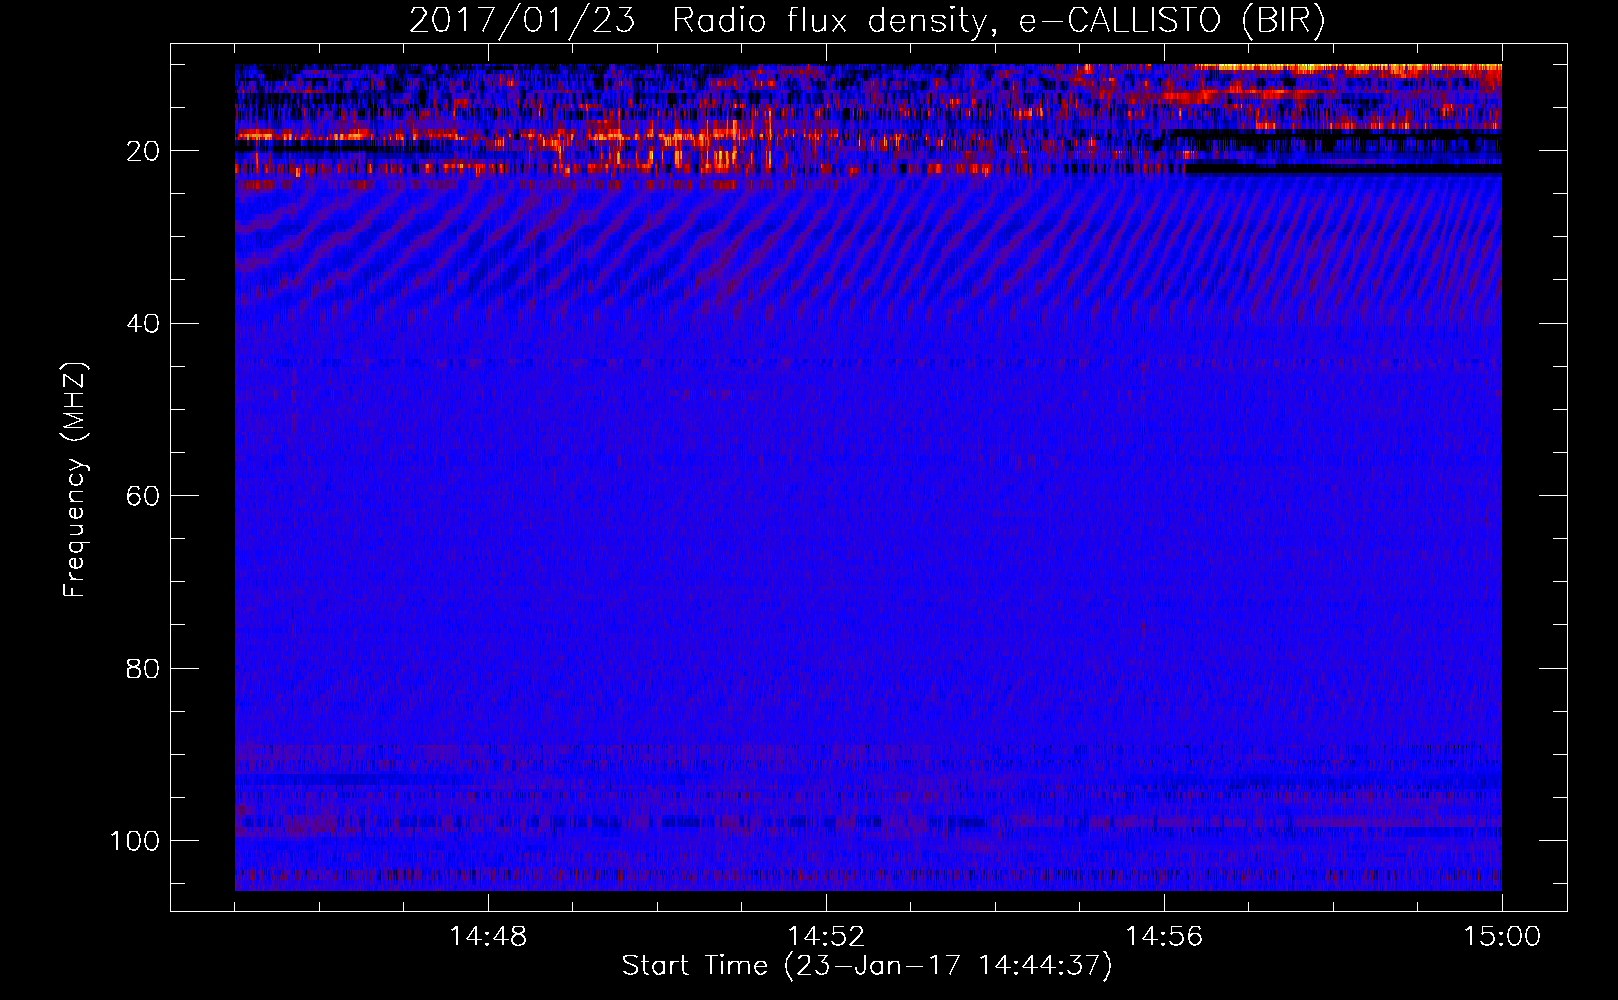Click the 15:00 time tick label
This screenshot has height=1000, width=1618.
(x=1502, y=937)
